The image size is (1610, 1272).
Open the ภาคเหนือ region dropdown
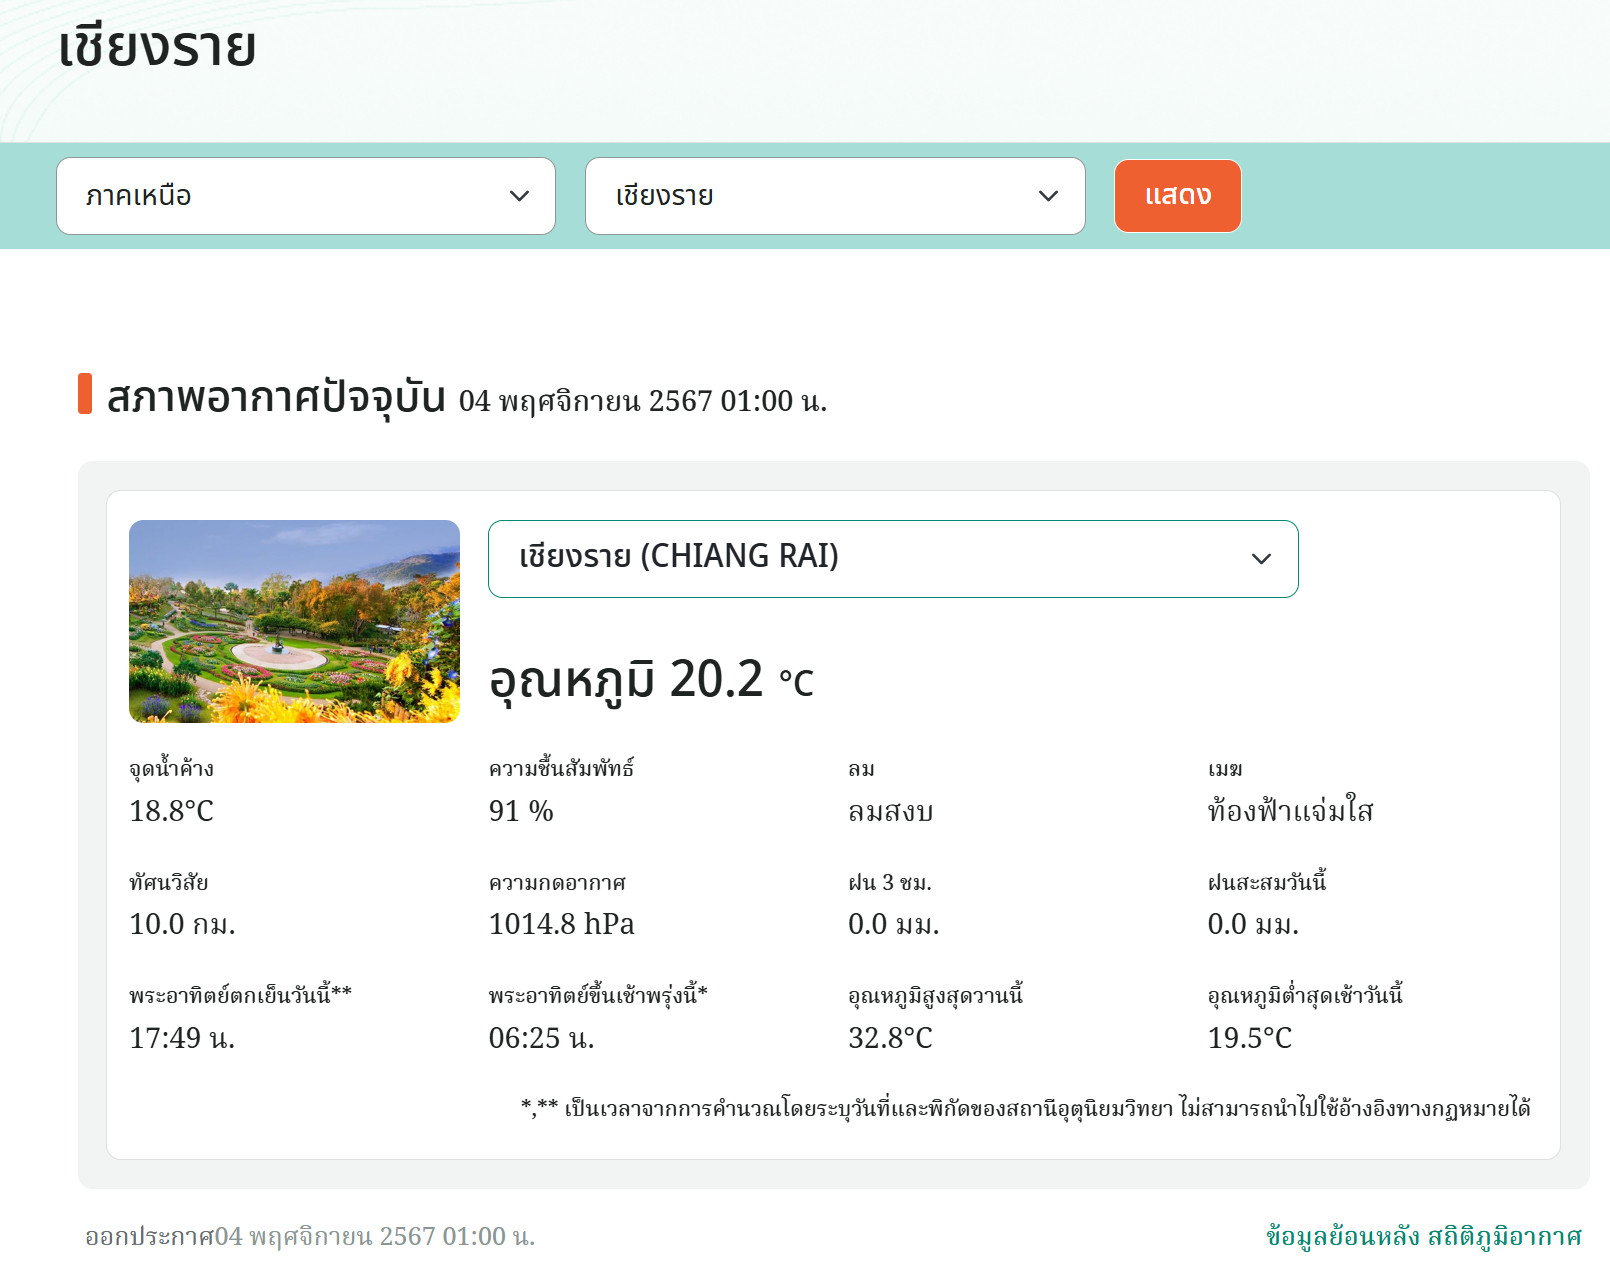pyautogui.click(x=306, y=196)
